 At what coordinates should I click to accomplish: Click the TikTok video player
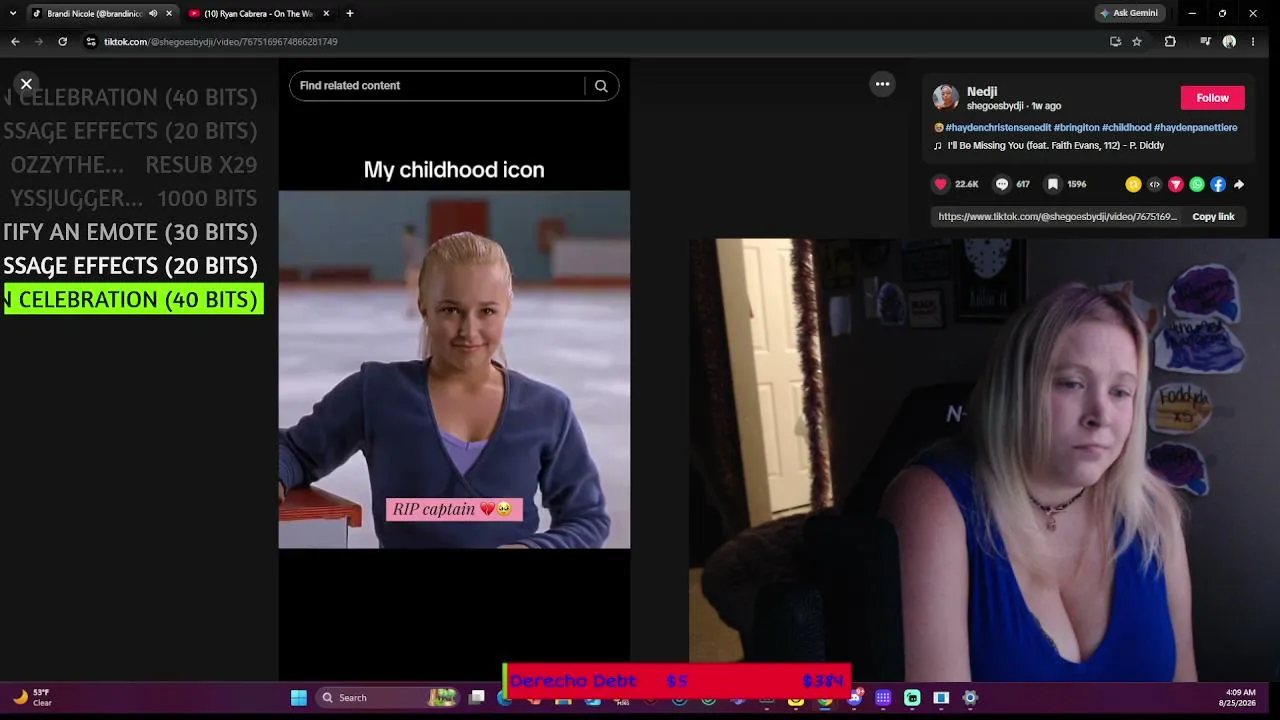tap(454, 369)
